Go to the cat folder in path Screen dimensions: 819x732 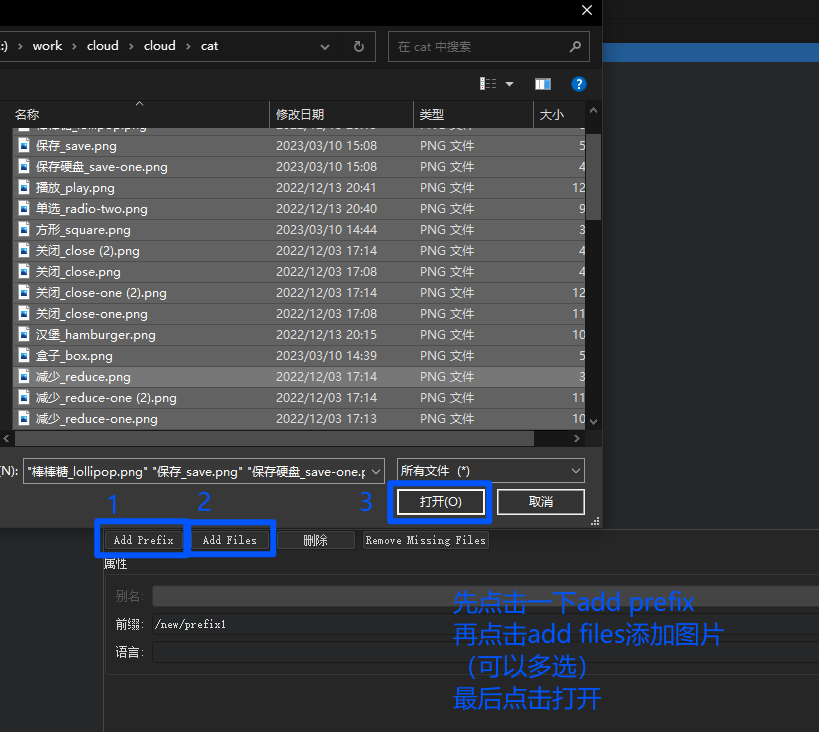pos(209,47)
